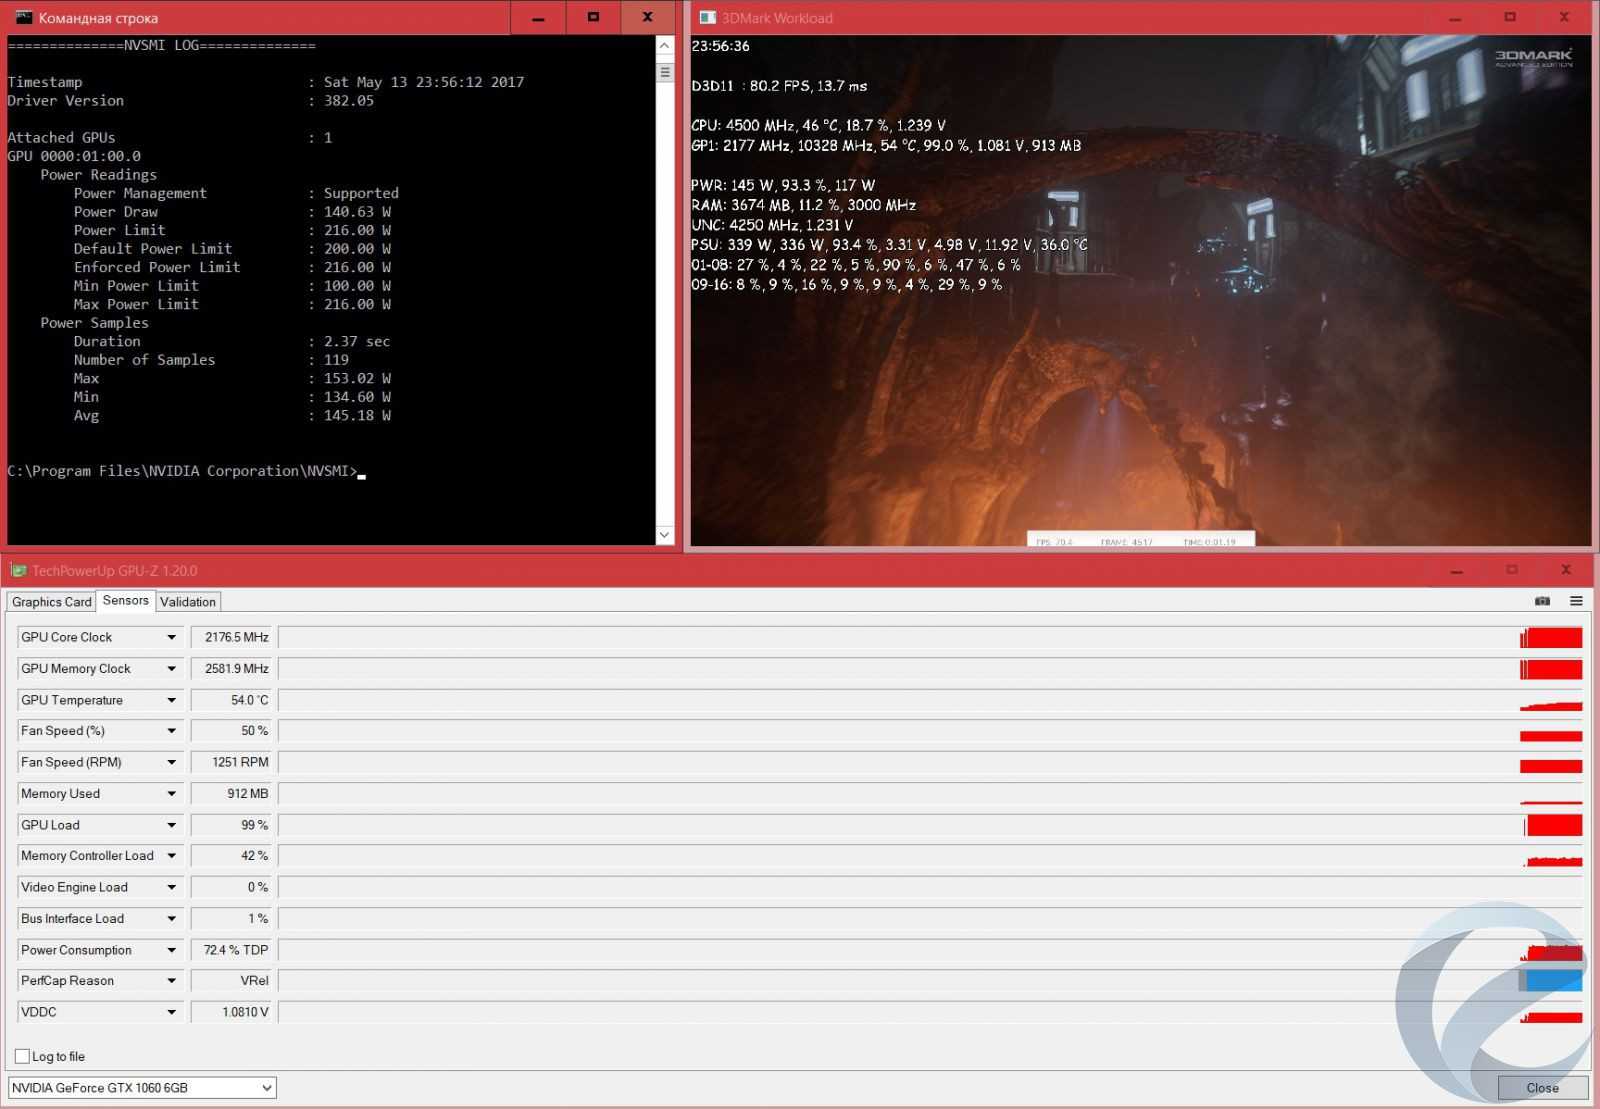
Task: Open the GPU-Z hamburger menu icon
Action: click(x=1576, y=601)
